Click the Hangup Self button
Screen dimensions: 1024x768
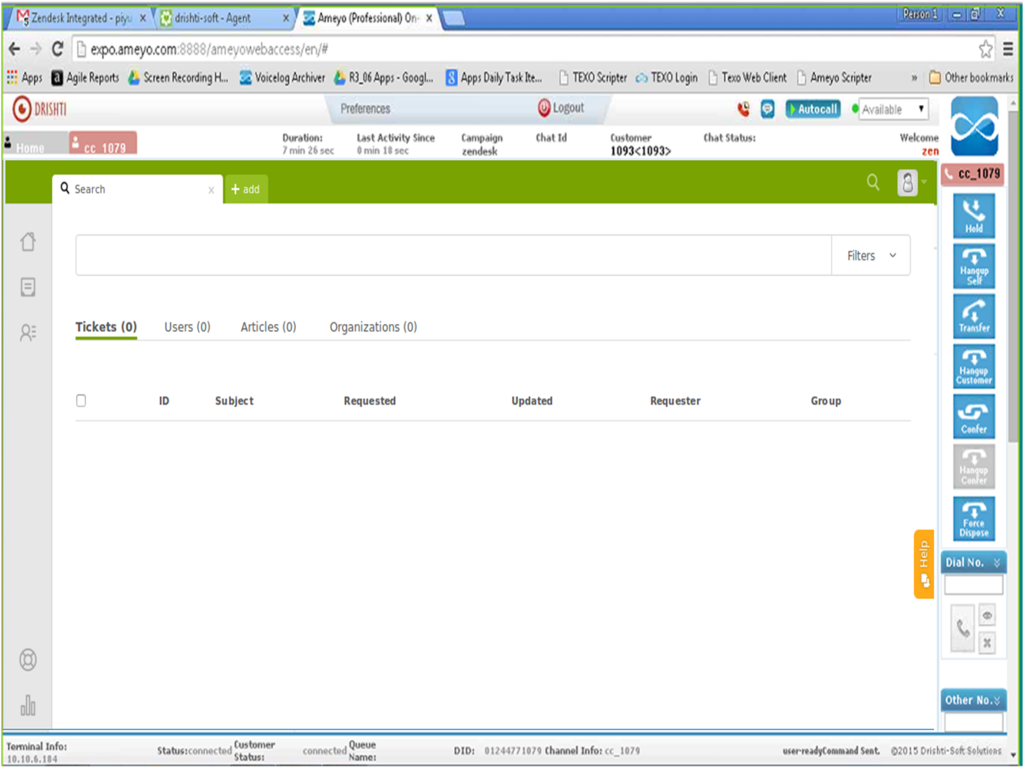point(973,266)
